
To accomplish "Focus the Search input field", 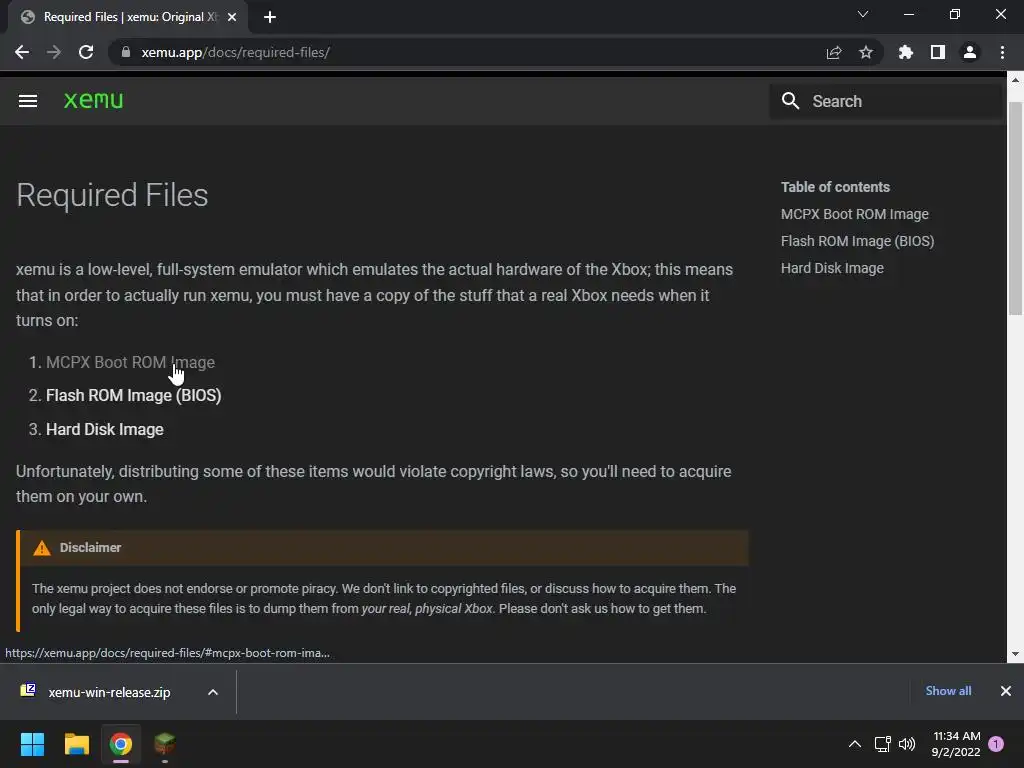I will pyautogui.click(x=886, y=101).
